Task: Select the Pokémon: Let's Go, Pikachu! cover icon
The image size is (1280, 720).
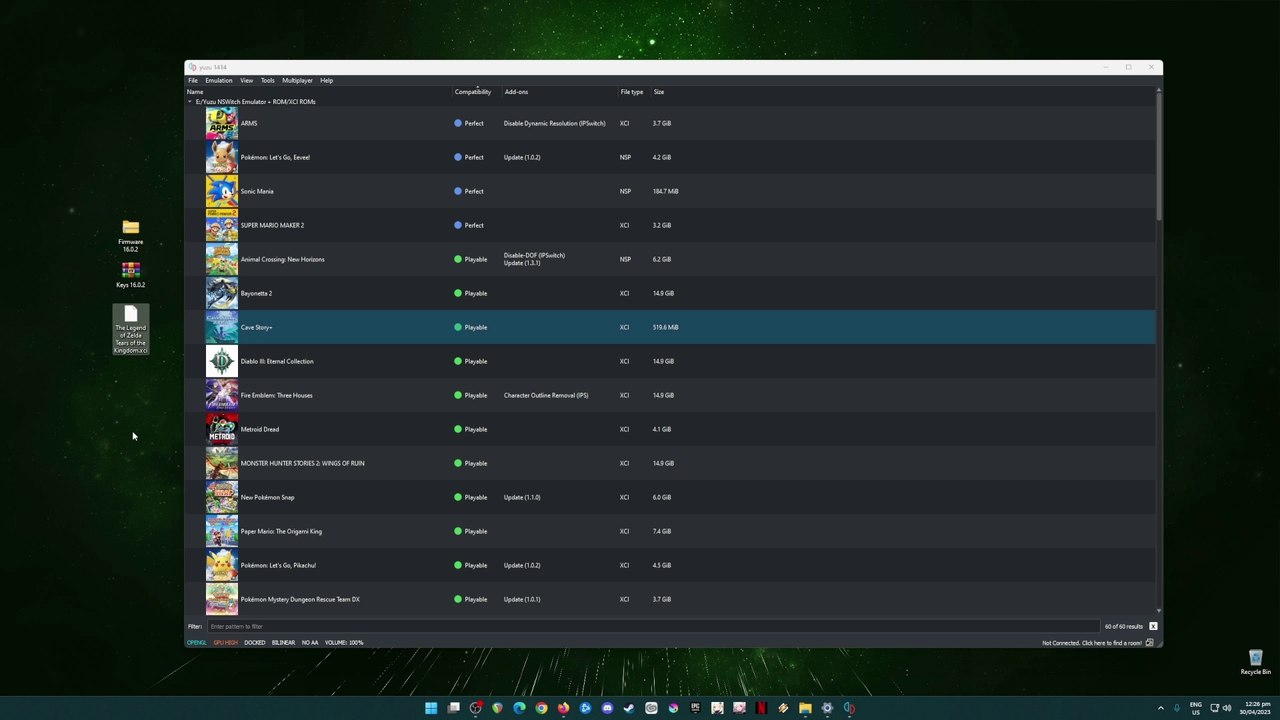Action: click(x=222, y=565)
